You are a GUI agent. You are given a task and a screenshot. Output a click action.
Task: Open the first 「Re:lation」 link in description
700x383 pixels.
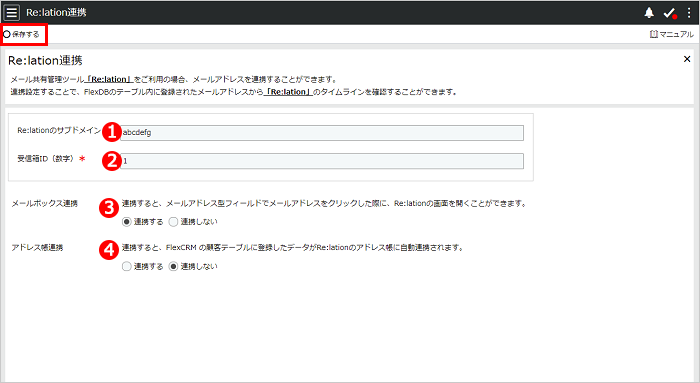pyautogui.click(x=109, y=79)
